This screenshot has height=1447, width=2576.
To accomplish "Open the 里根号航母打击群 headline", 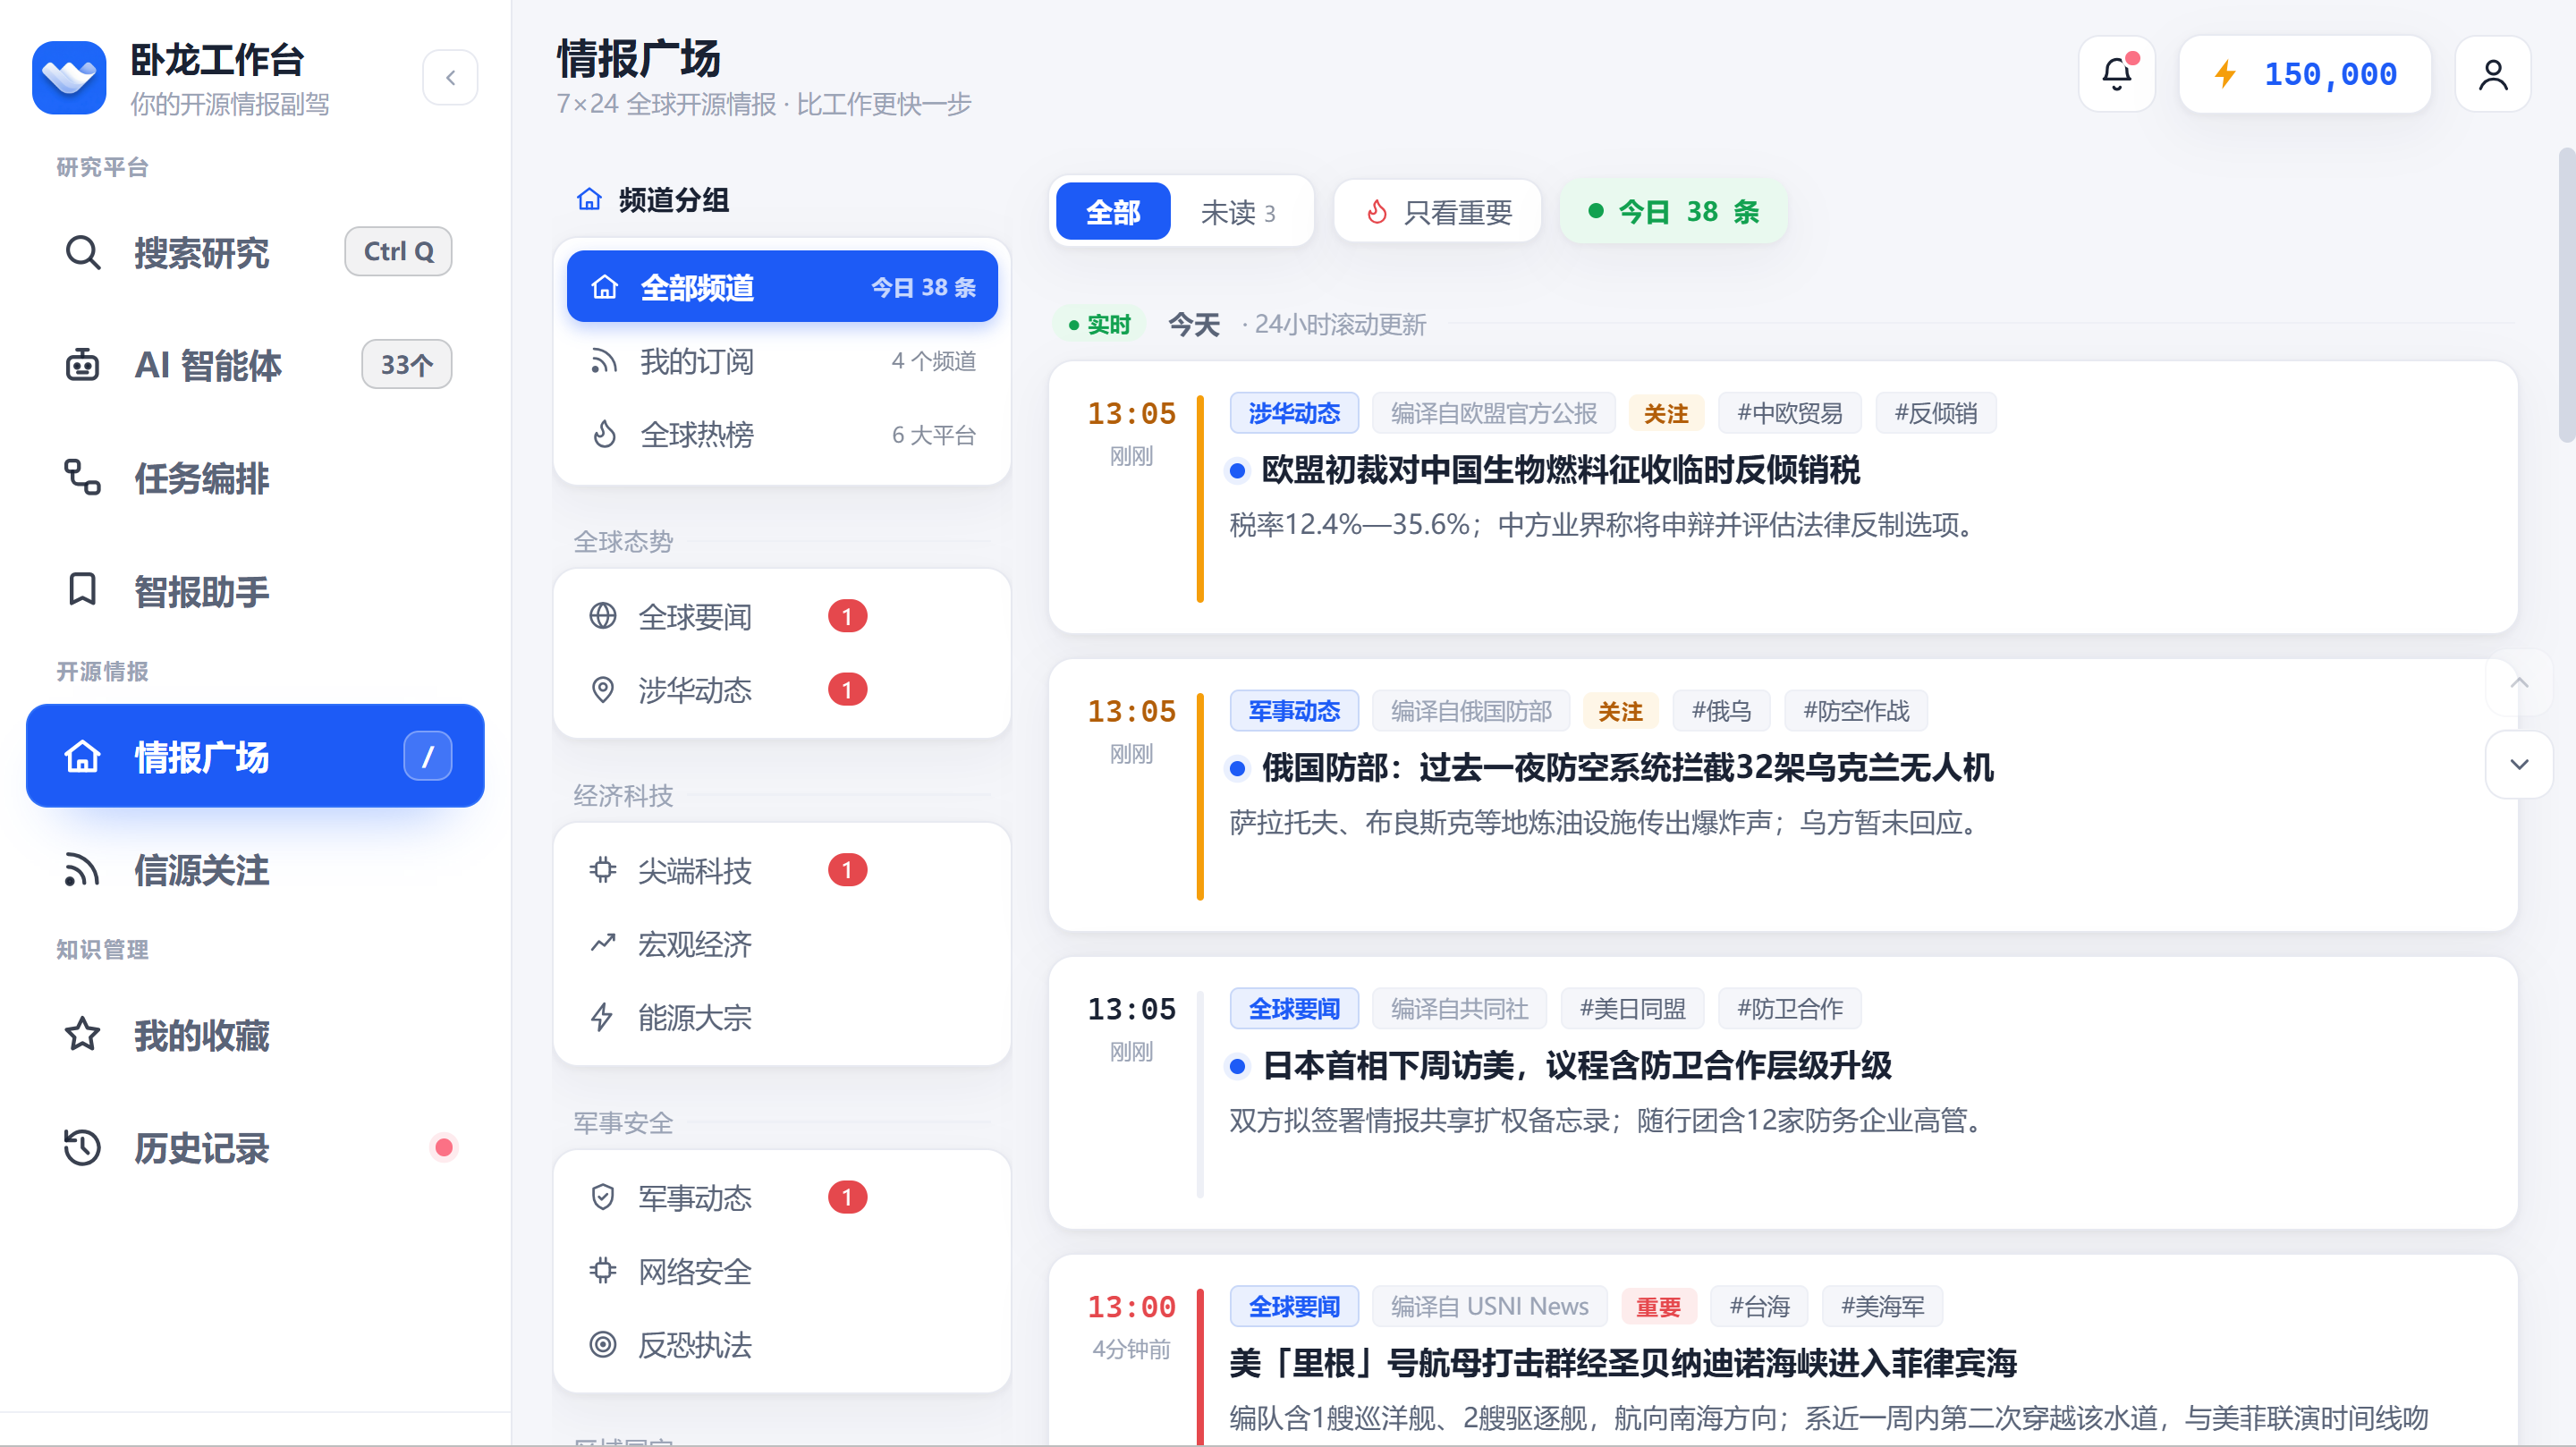I will pos(1623,1363).
